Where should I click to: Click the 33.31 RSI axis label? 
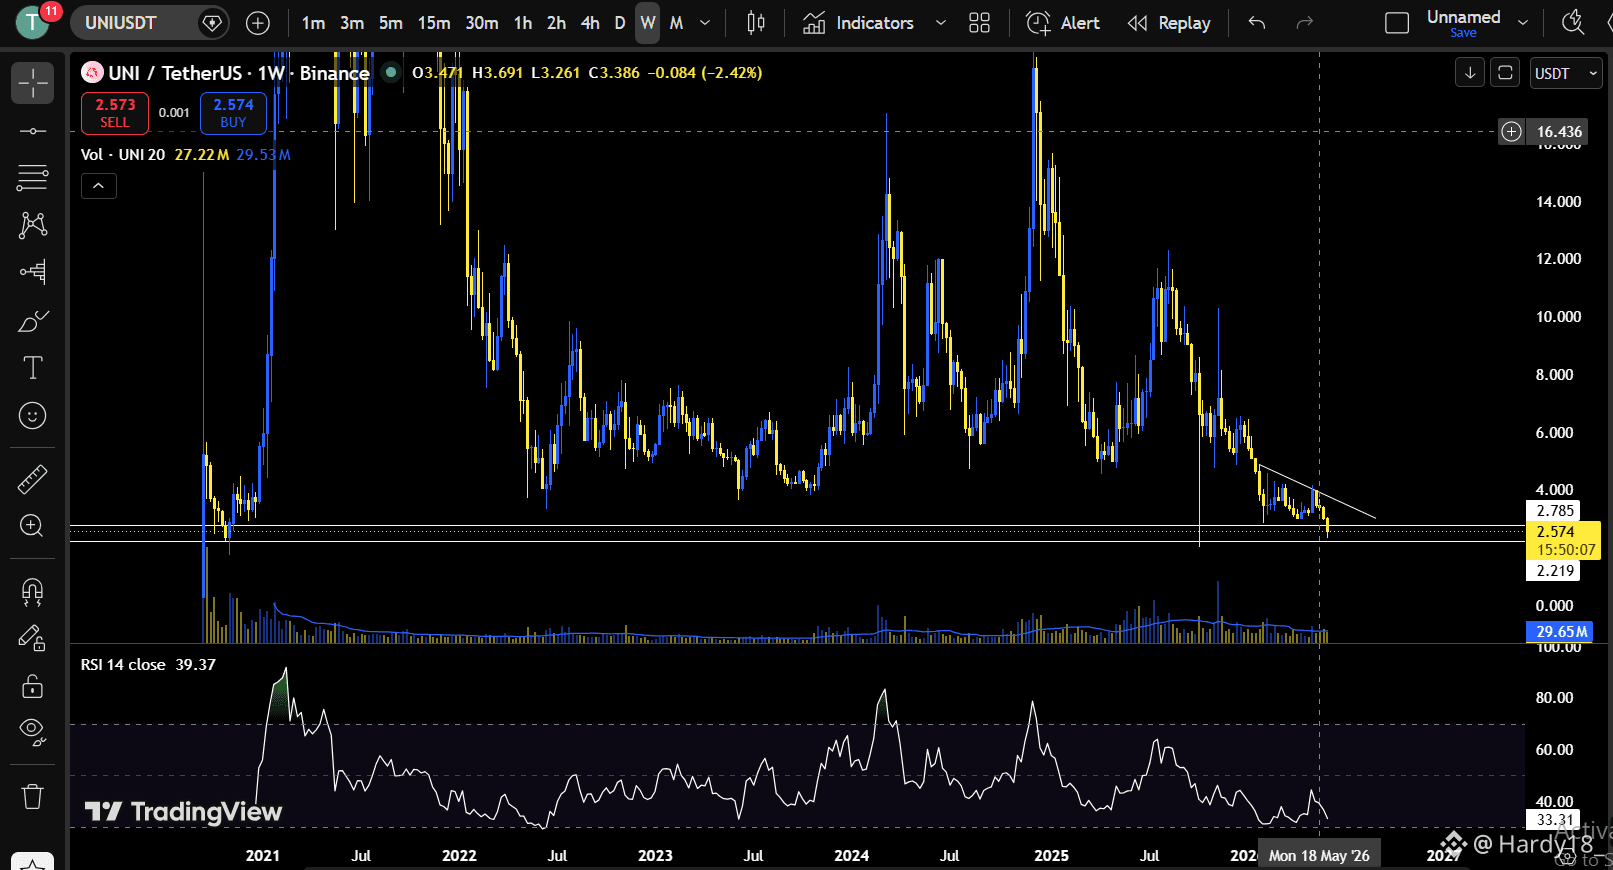(x=1555, y=820)
